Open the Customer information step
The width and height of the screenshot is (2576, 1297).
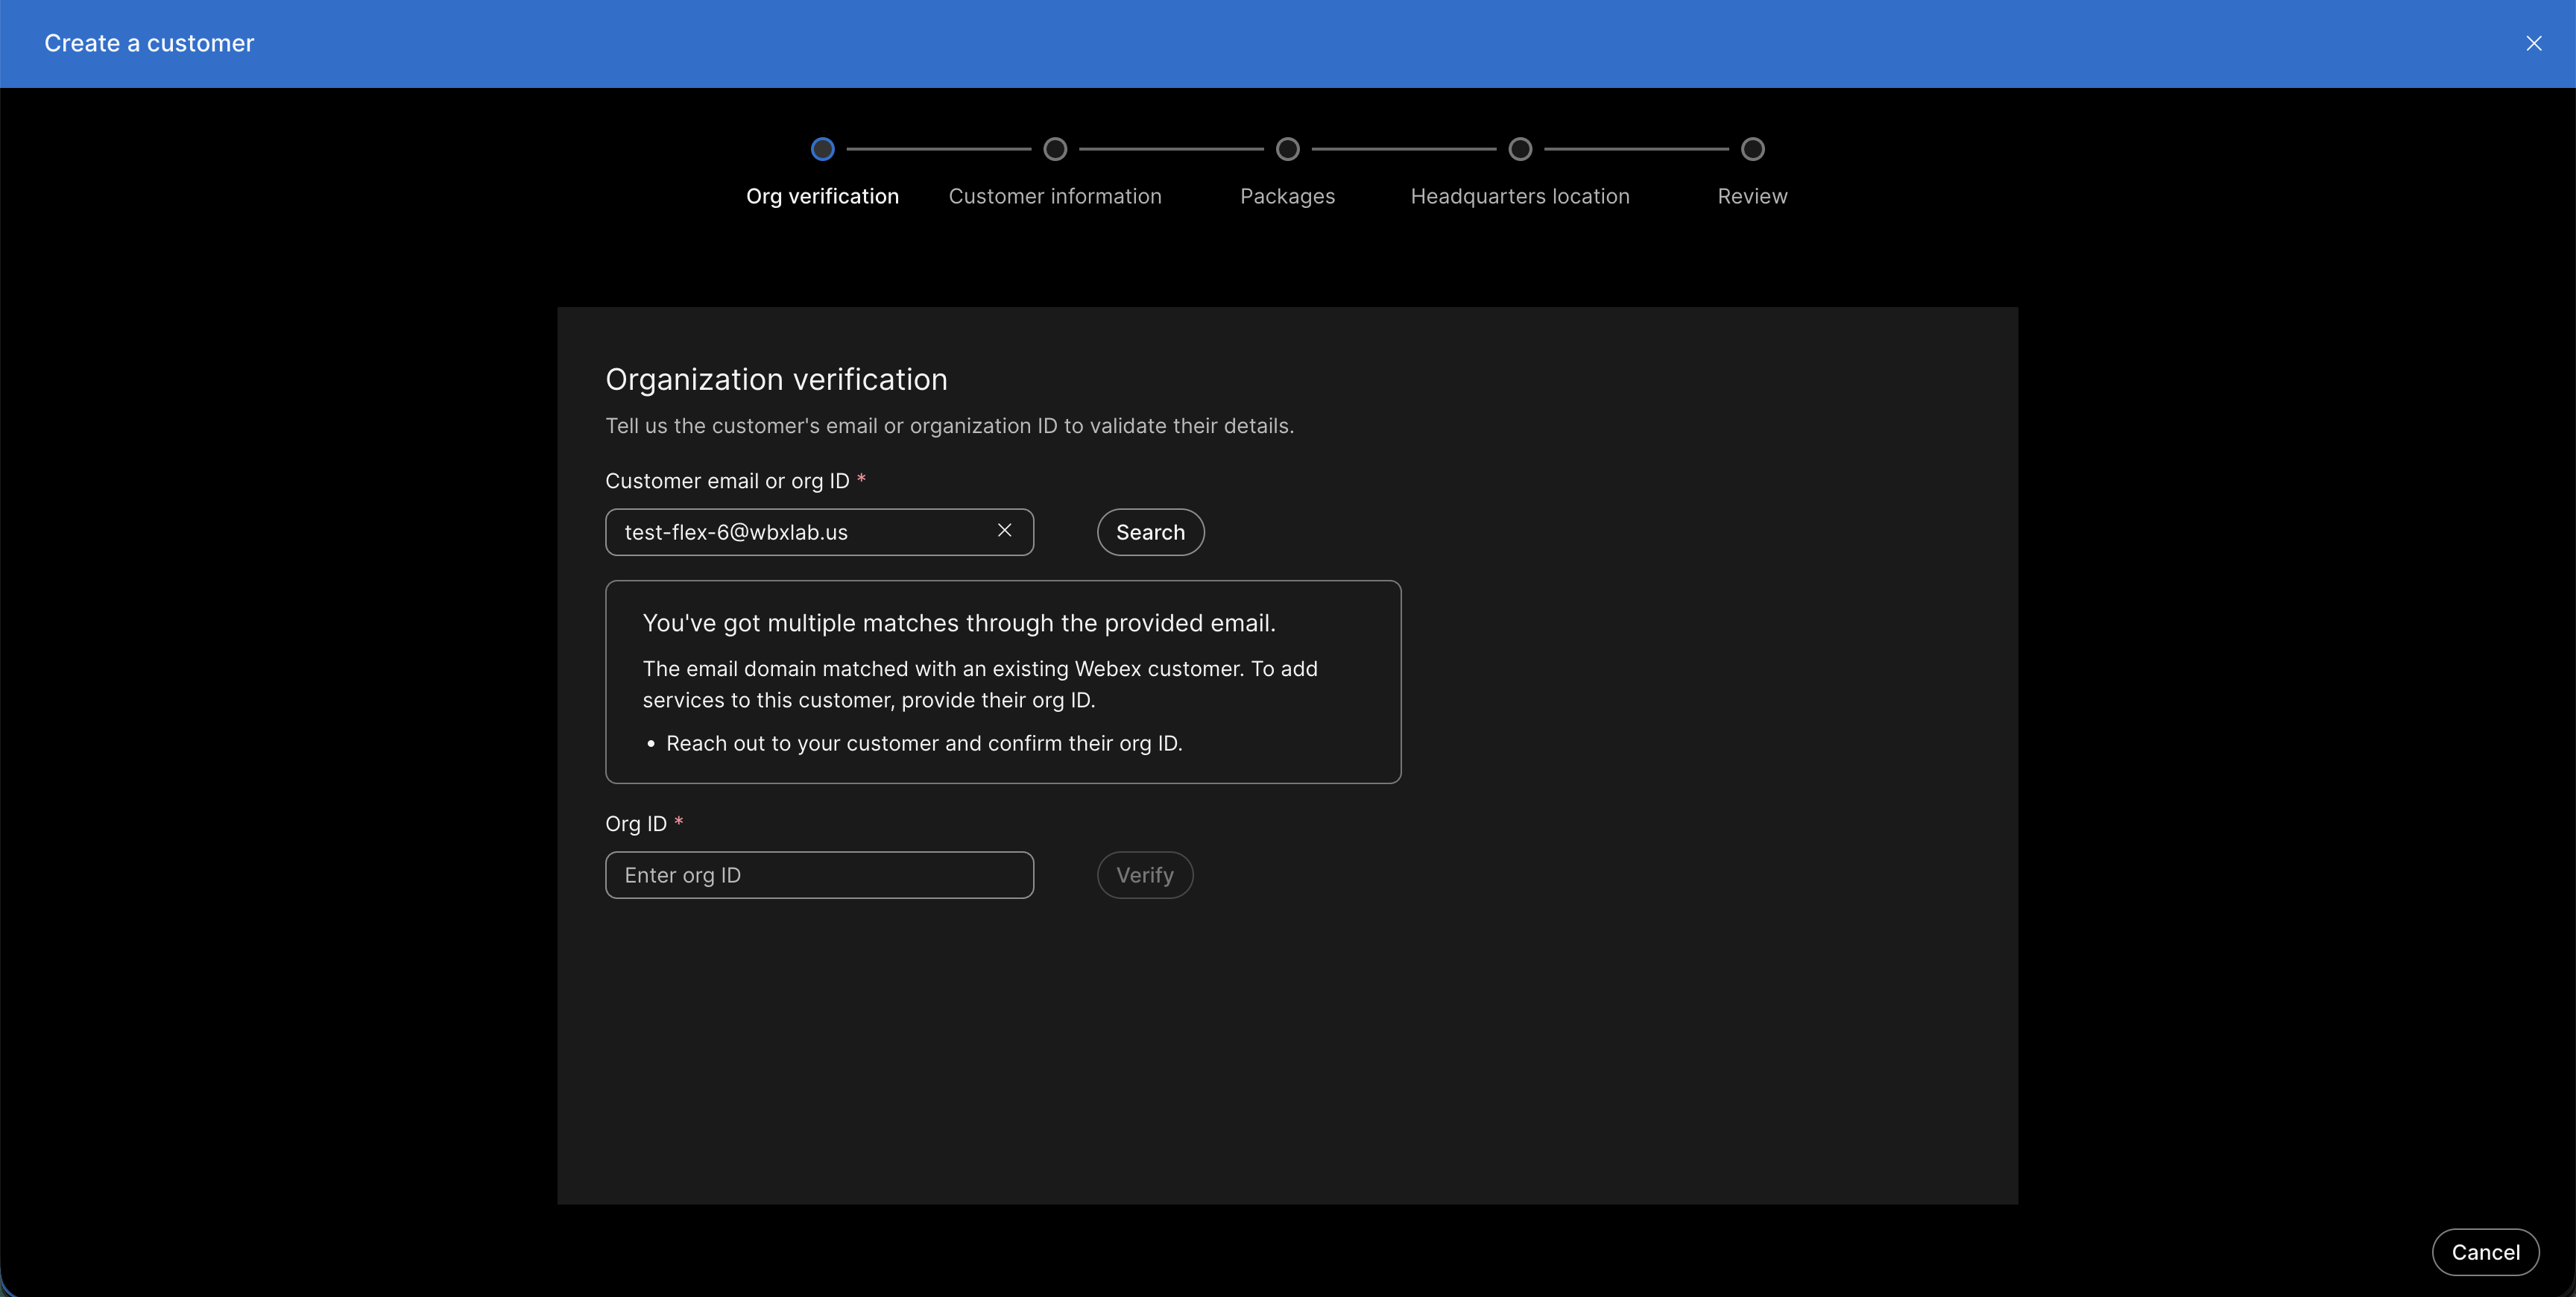click(x=1055, y=196)
